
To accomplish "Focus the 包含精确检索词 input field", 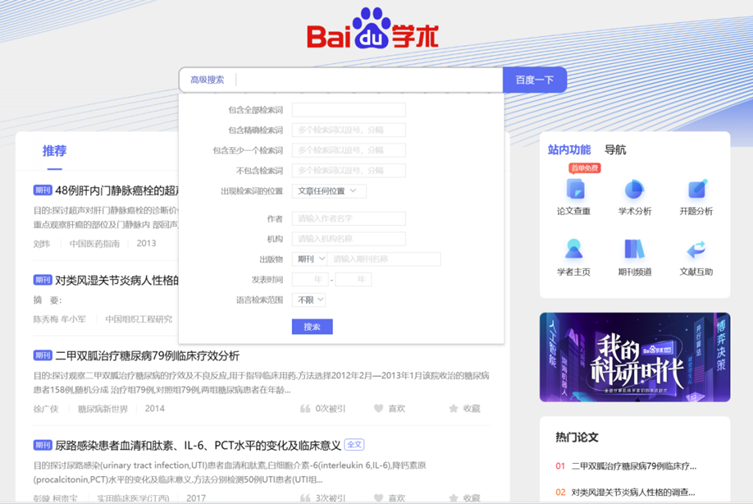I will pyautogui.click(x=349, y=130).
